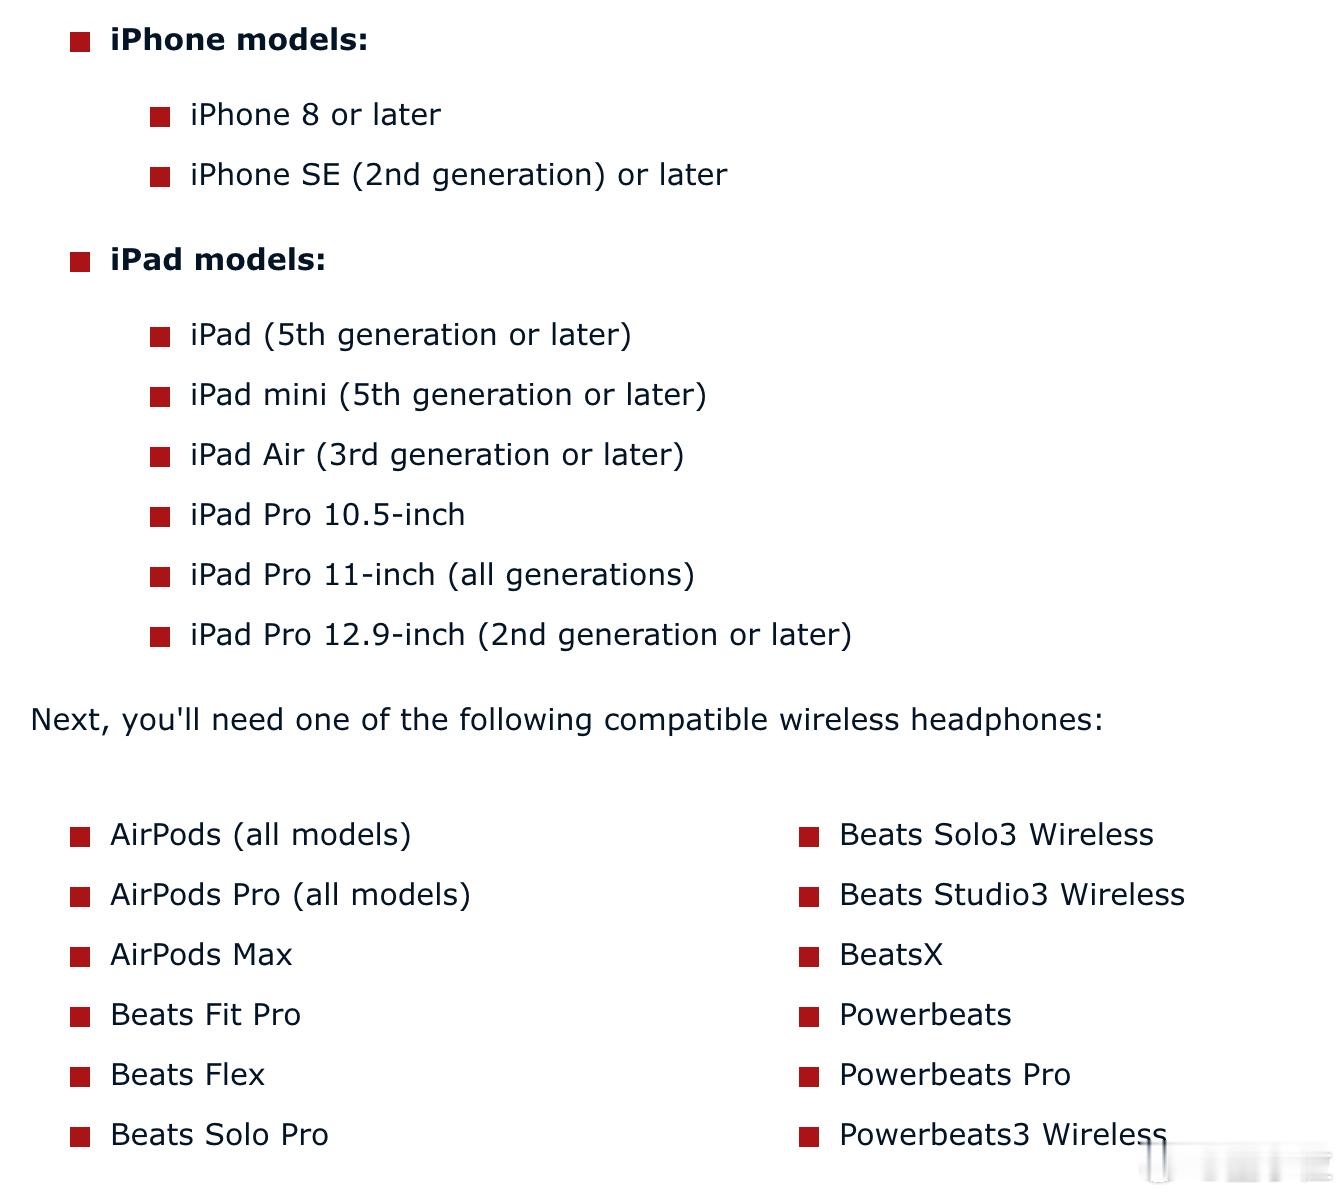Click the bullet before AirPods Max
The height and width of the screenshot is (1196, 1344).
point(80,957)
